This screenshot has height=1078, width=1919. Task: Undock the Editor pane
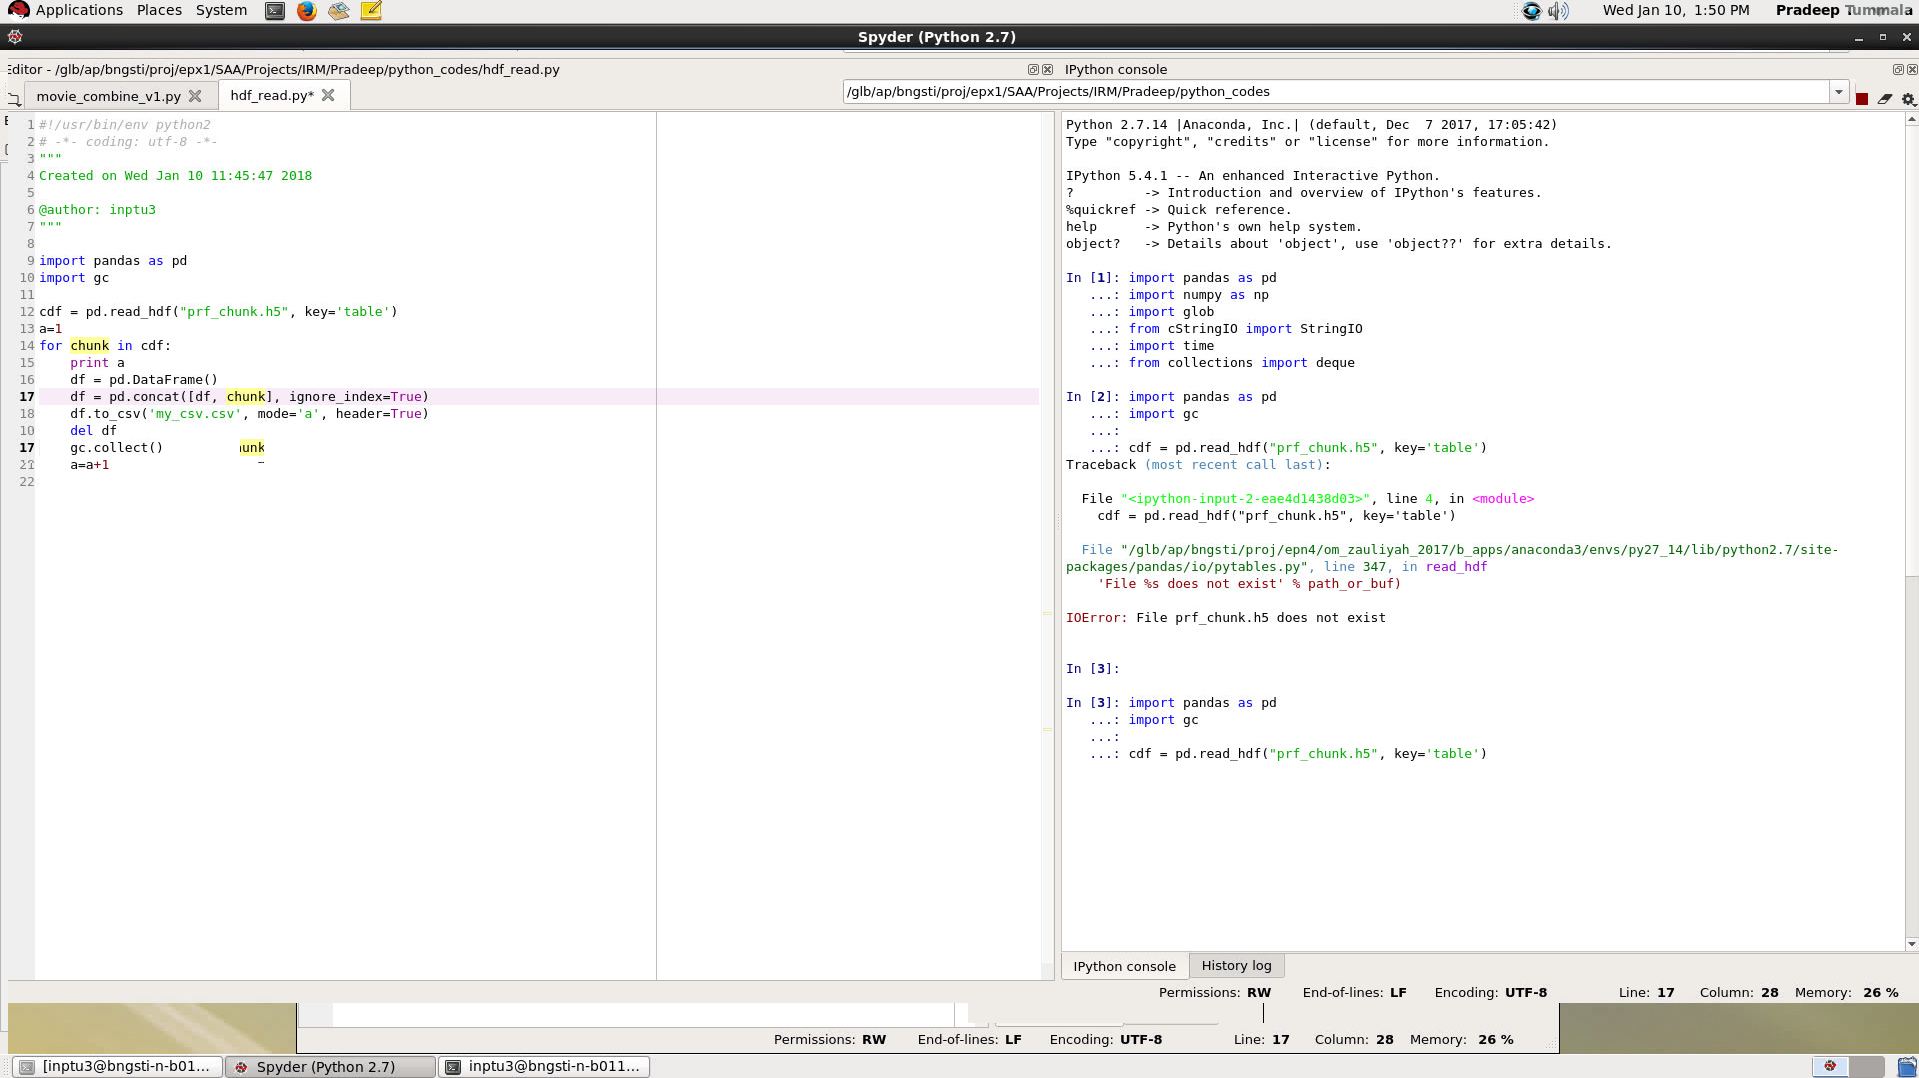click(1033, 70)
